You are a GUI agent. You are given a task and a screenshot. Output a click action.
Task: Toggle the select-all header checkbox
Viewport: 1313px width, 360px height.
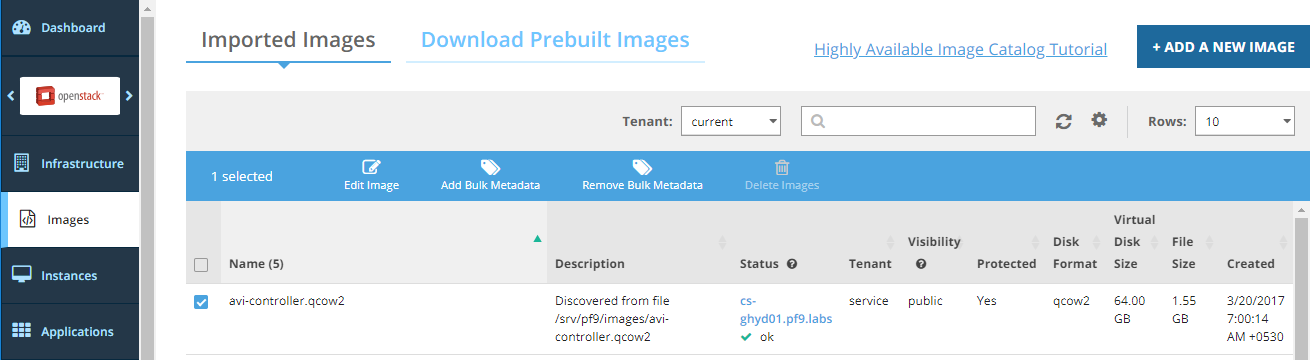point(201,265)
